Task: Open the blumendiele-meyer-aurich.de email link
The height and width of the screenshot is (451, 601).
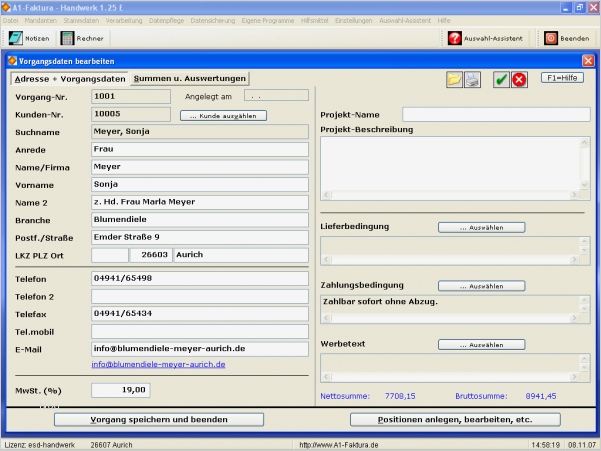Action: [159, 365]
